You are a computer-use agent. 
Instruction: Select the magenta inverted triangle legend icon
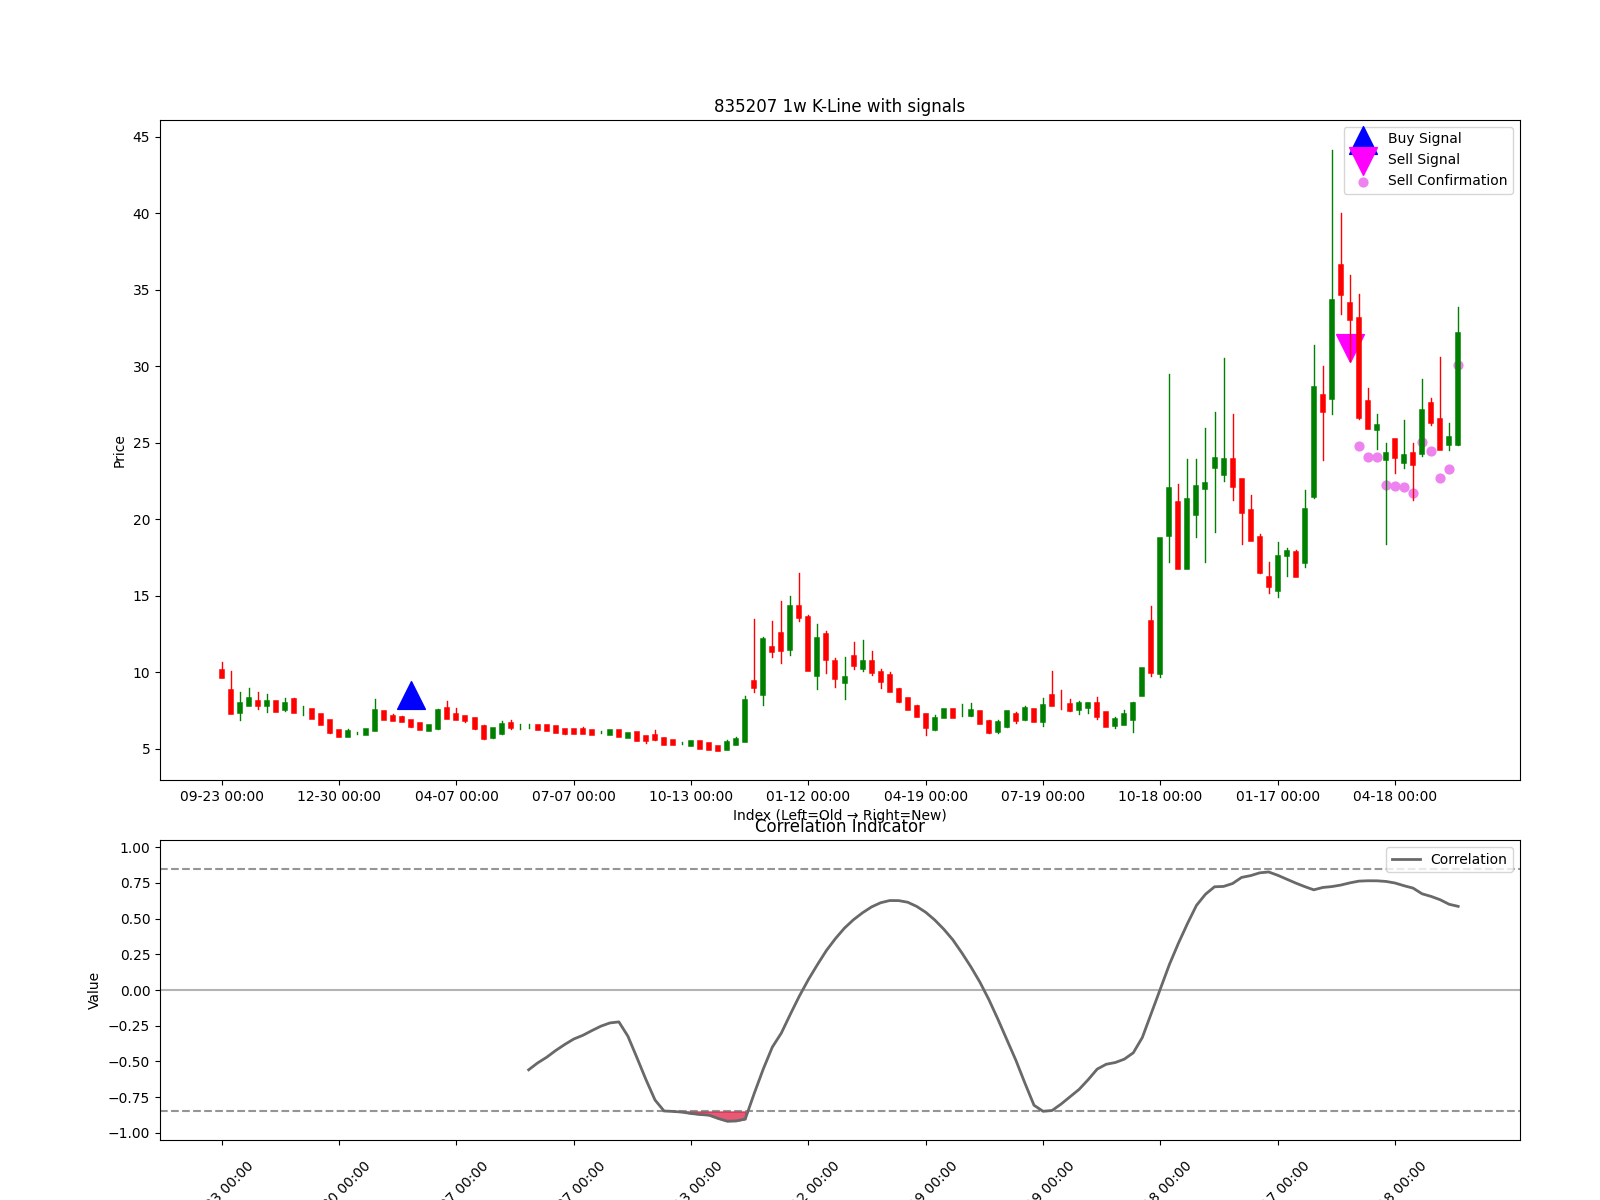point(1363,161)
